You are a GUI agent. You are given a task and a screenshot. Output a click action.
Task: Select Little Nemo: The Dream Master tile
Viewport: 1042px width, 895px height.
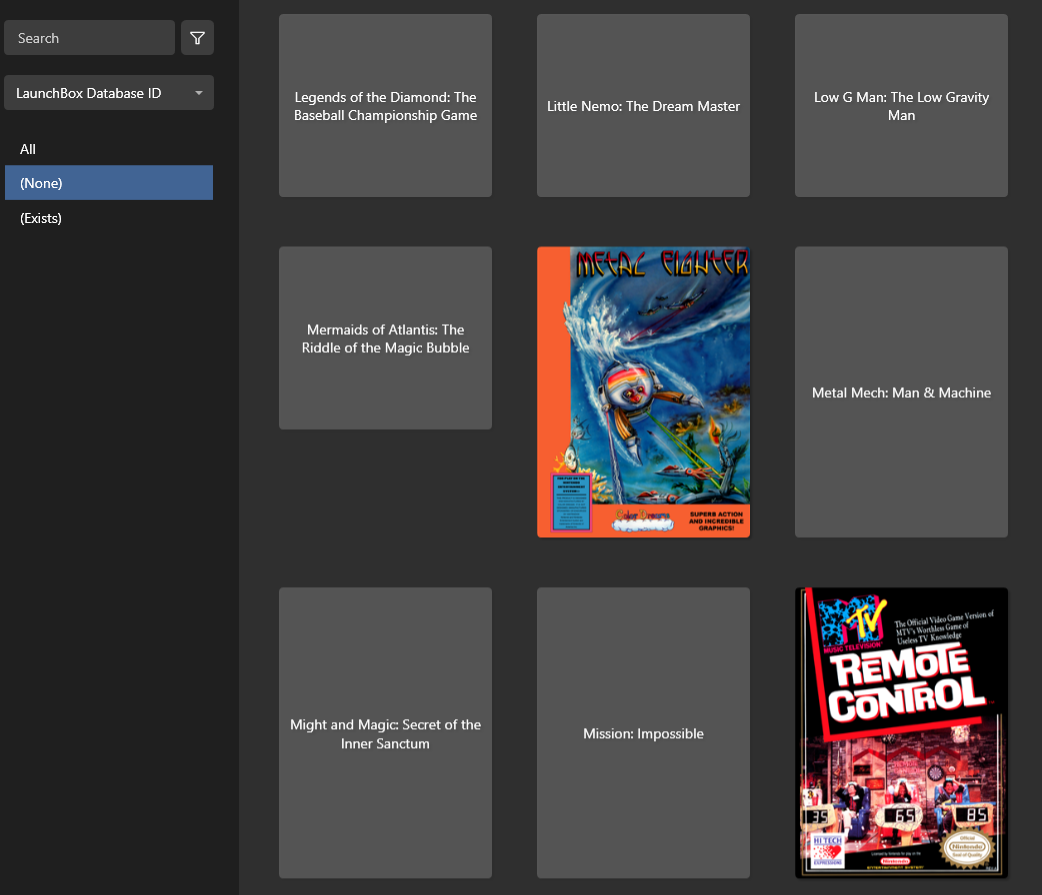643,106
